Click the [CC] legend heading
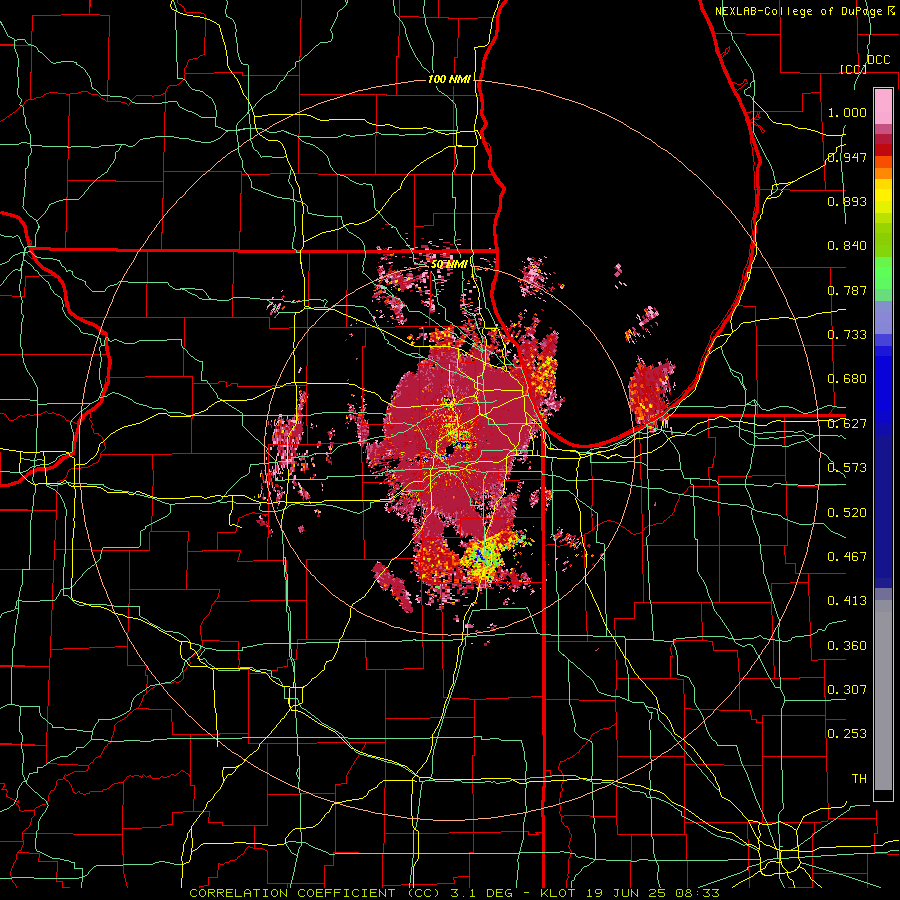Screen dimensions: 900x900 pyautogui.click(x=853, y=69)
